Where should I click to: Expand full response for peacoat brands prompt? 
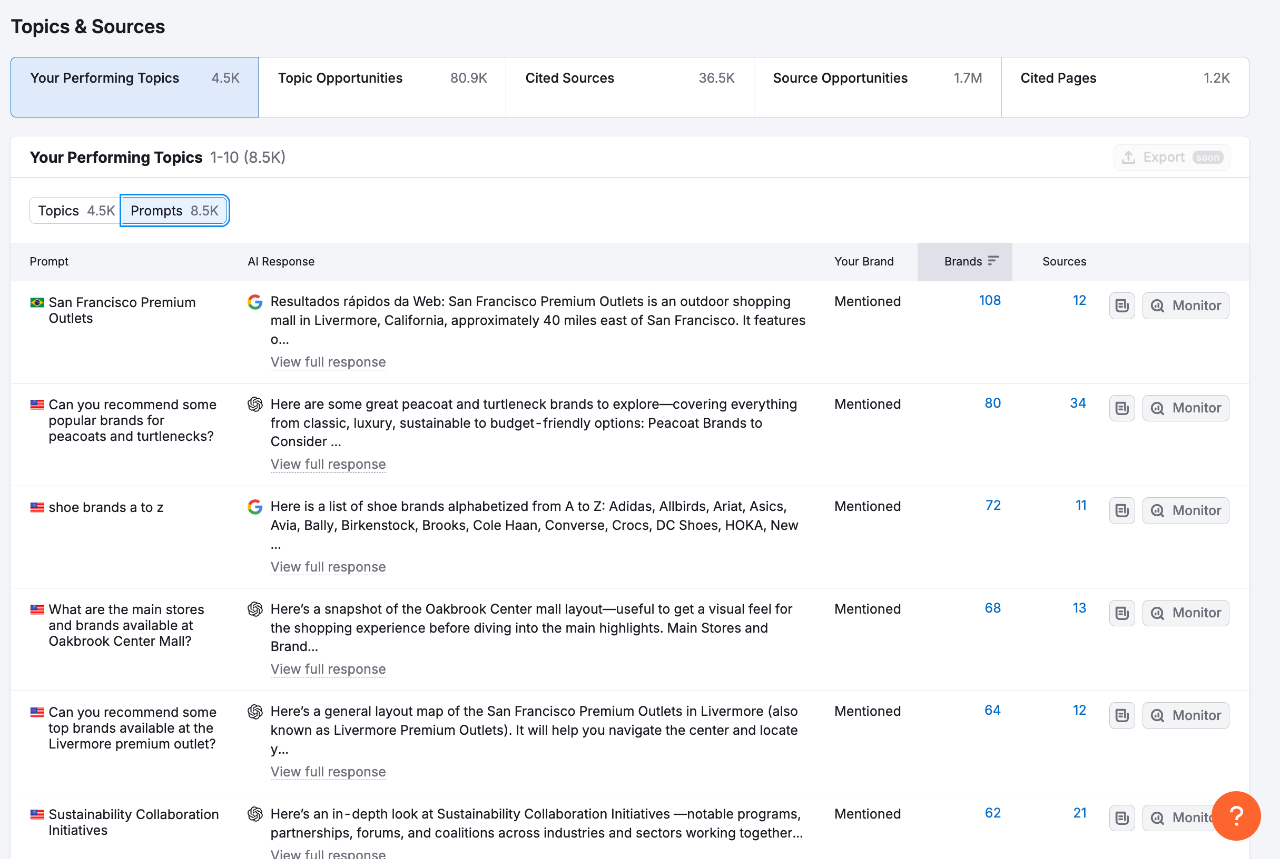[328, 465]
